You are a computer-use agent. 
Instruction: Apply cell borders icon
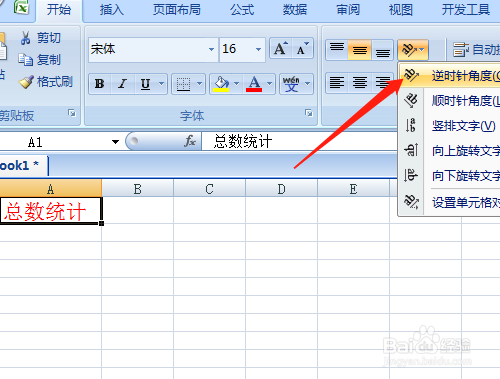(183, 83)
